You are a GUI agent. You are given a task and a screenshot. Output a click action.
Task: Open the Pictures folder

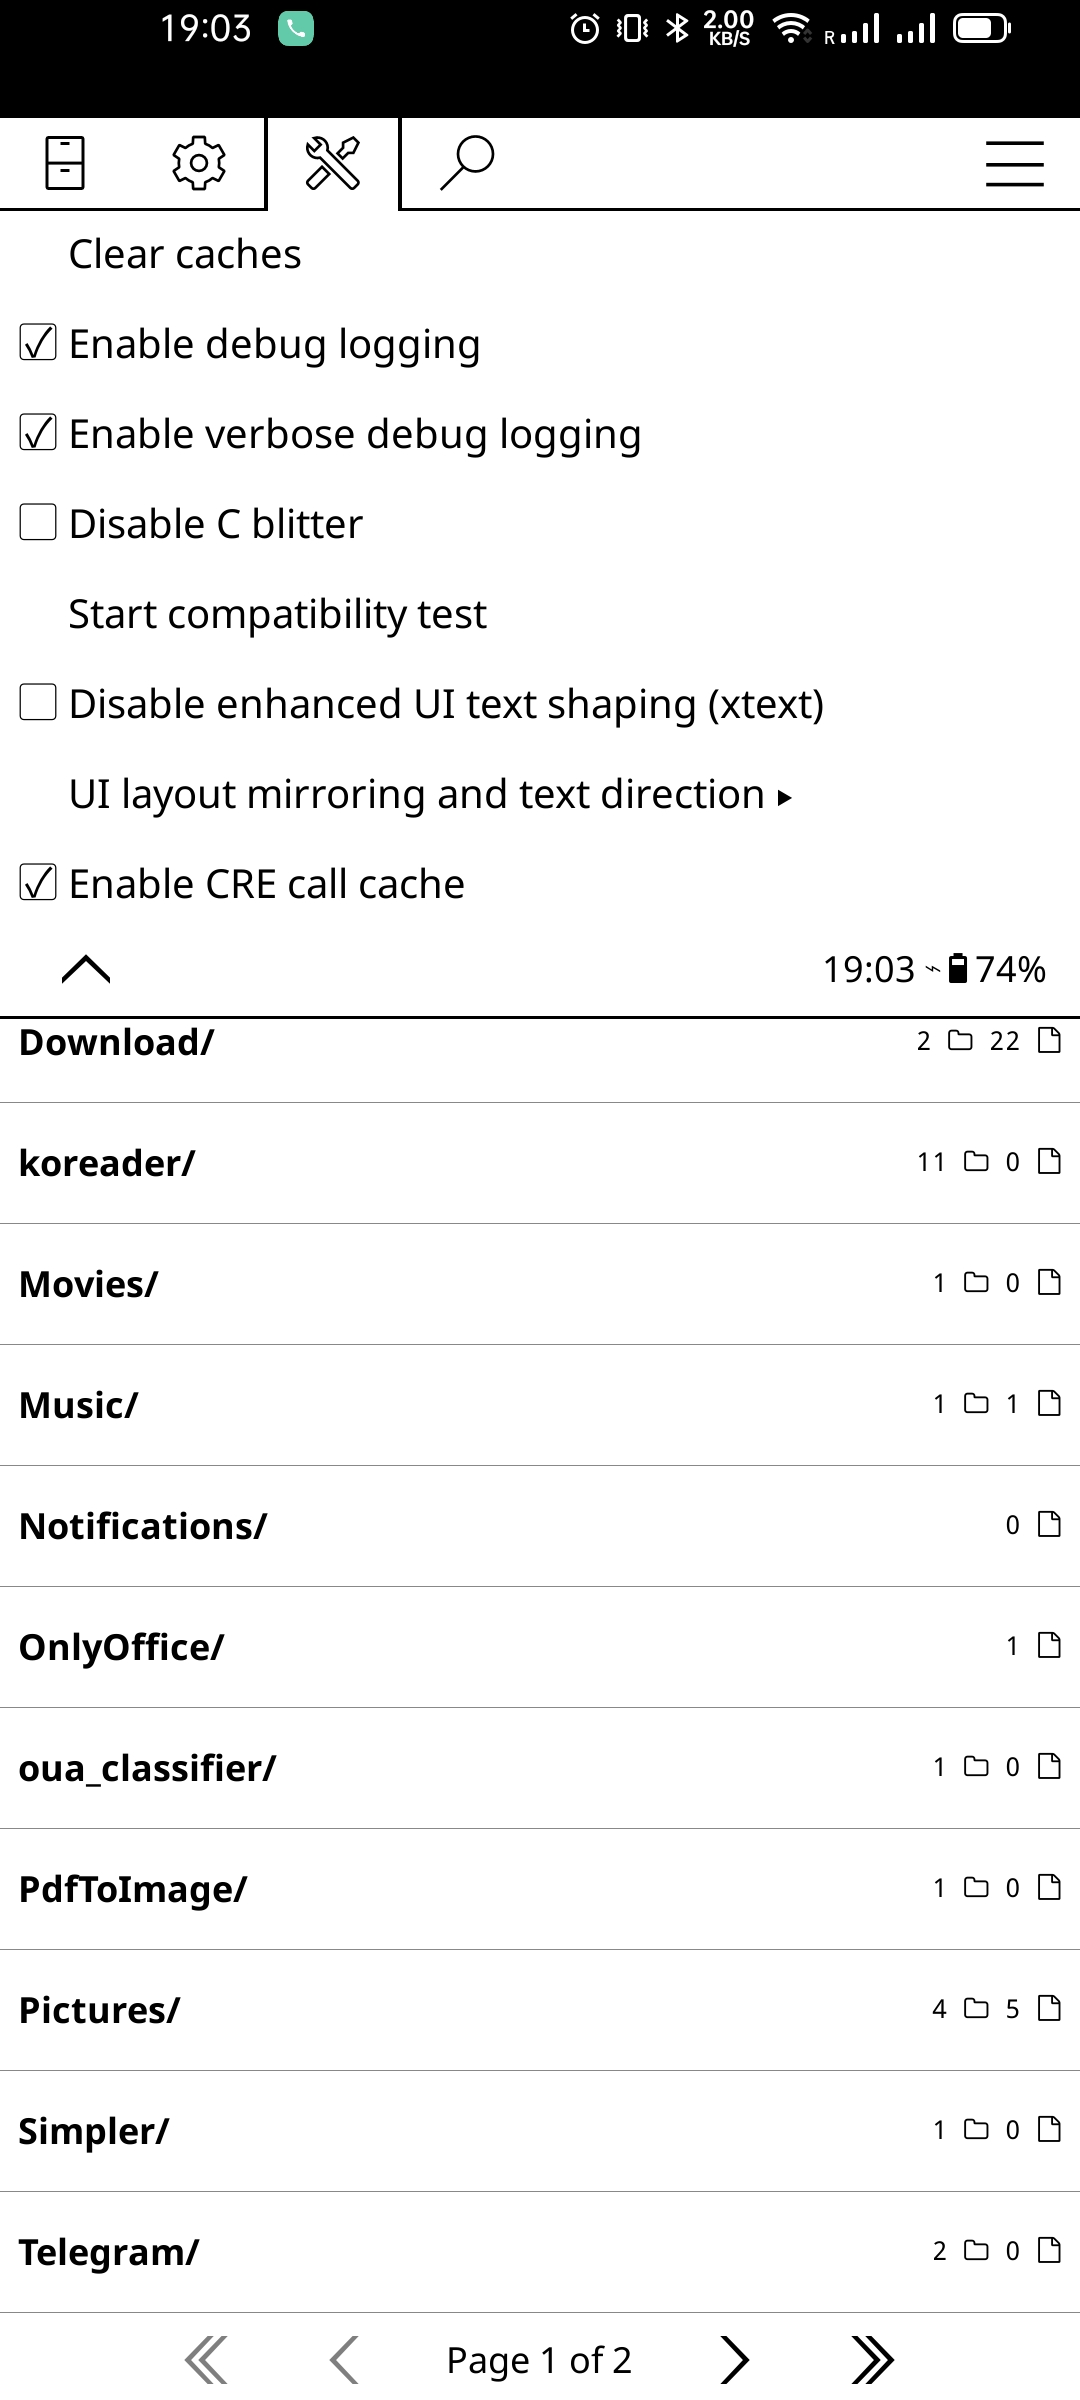99,2010
